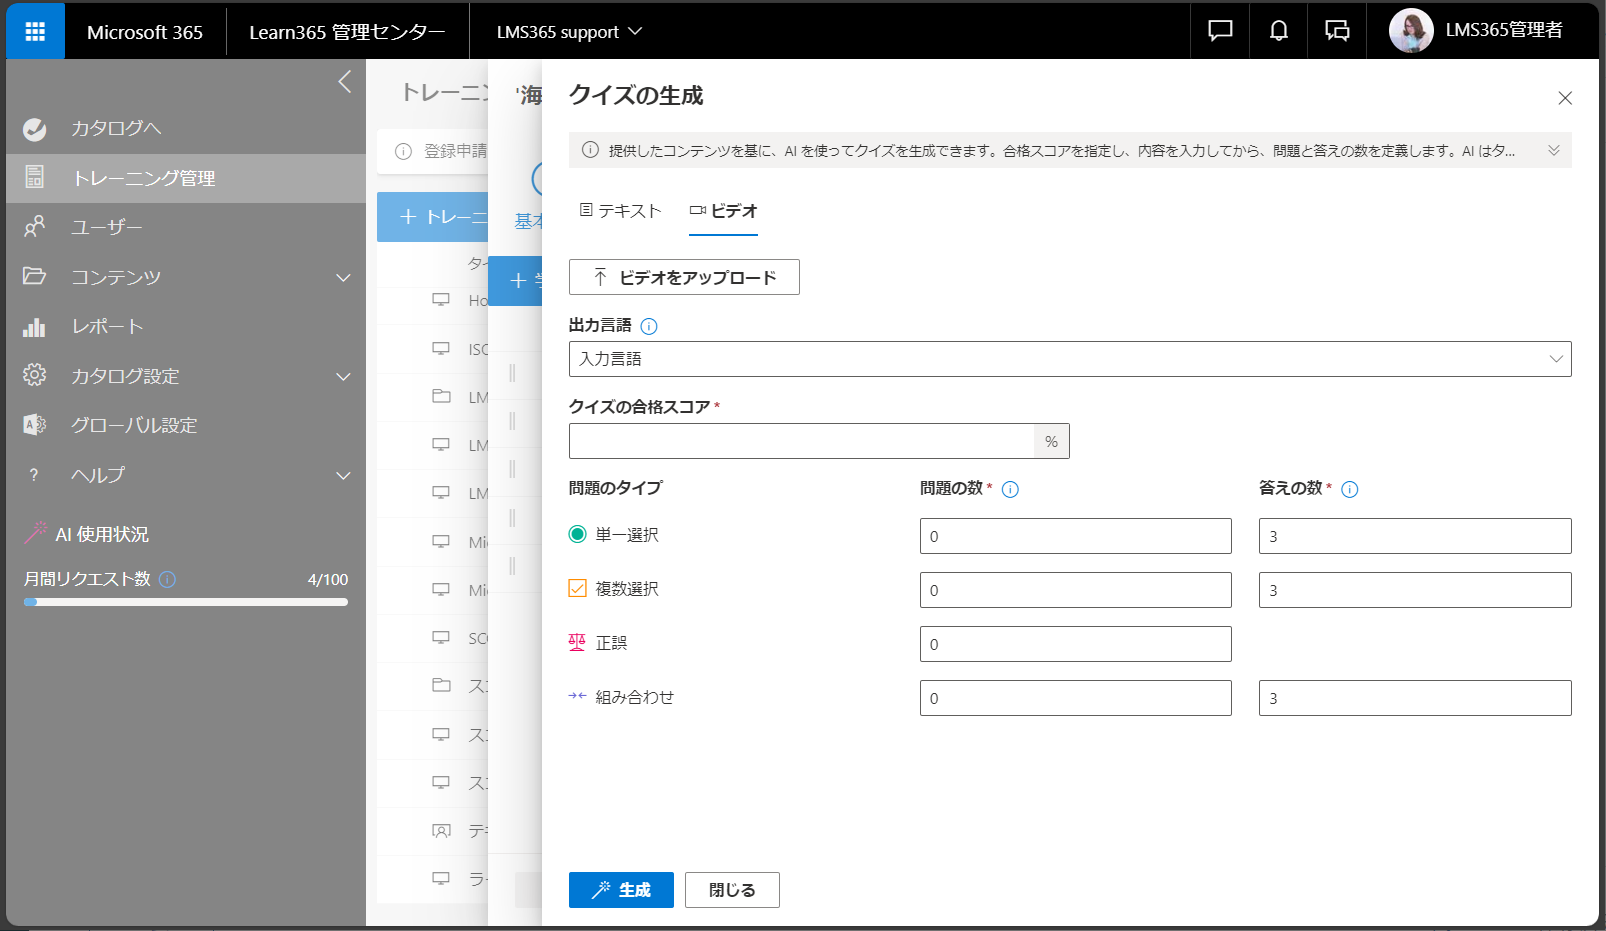Open the chat feedback icon in header
Image resolution: width=1606 pixels, height=931 pixels.
[1220, 31]
